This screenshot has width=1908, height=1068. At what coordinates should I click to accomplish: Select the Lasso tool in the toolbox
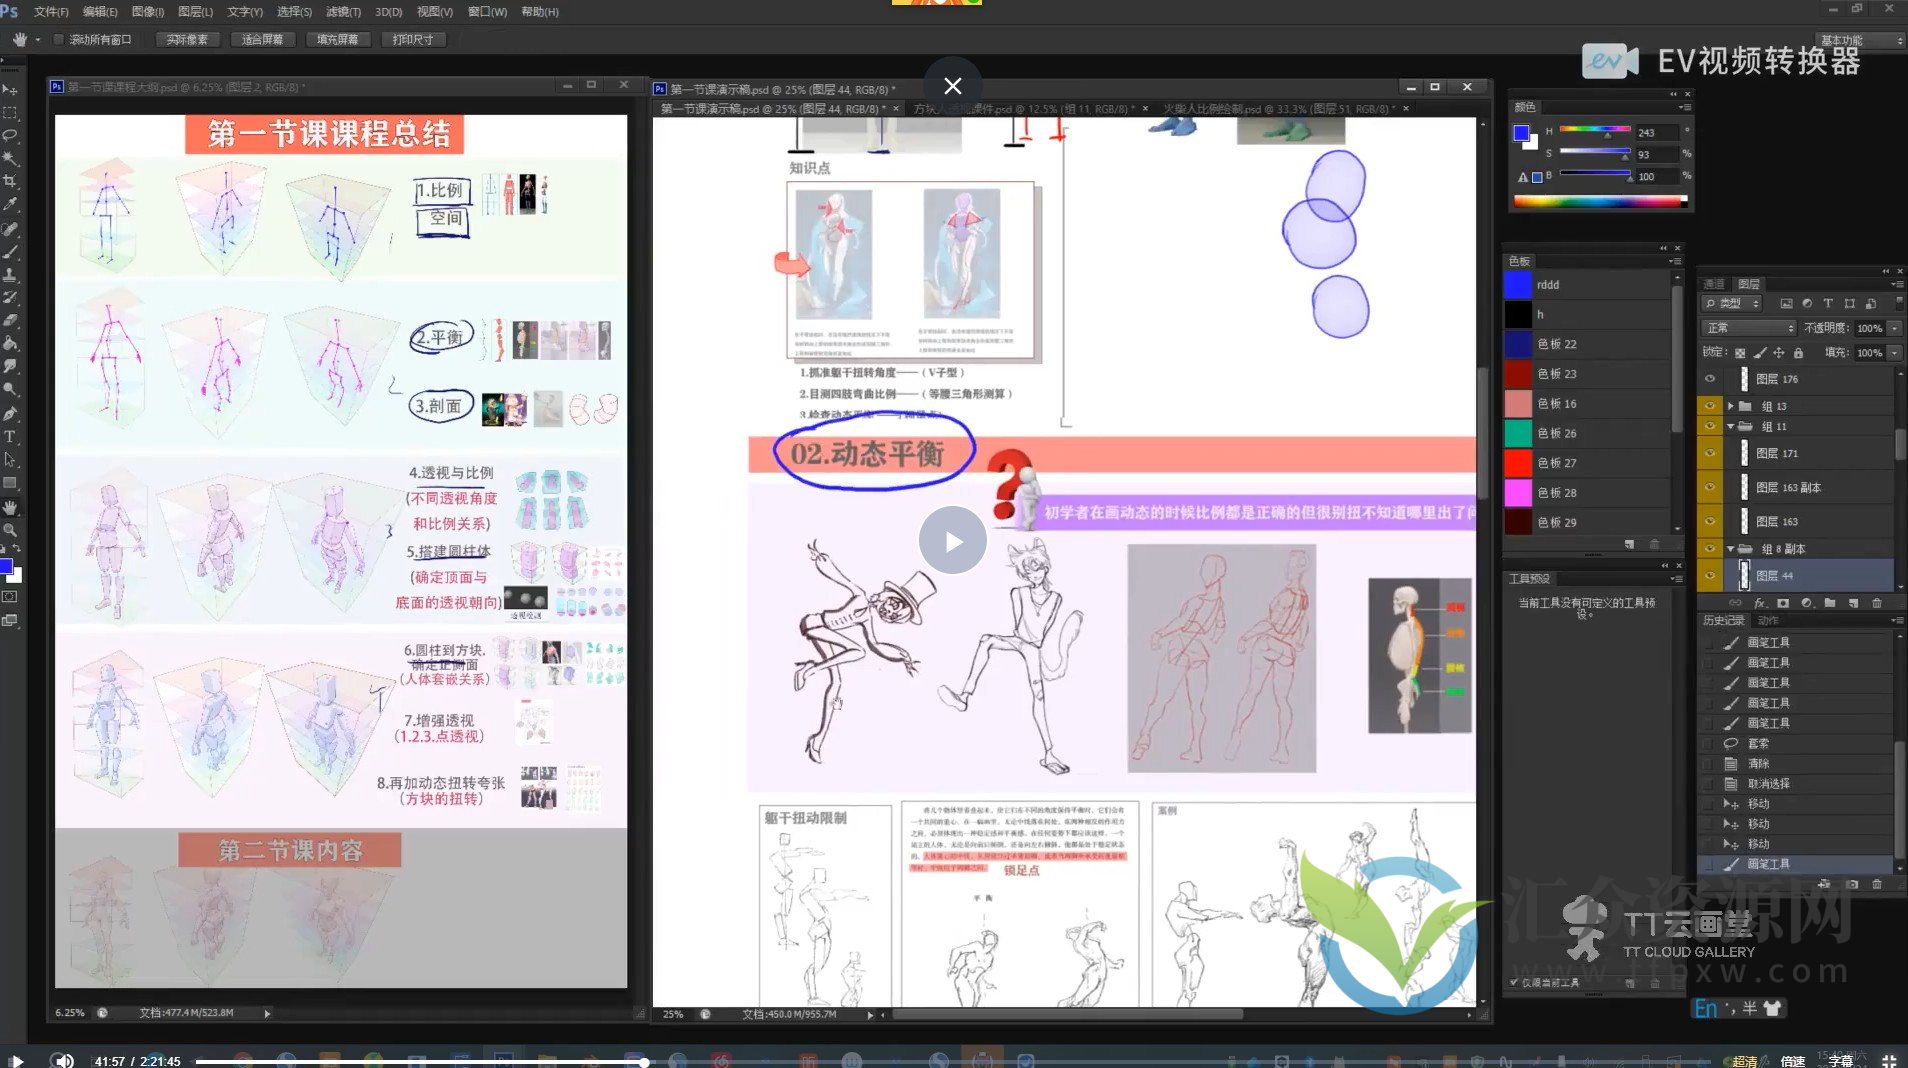pos(10,135)
